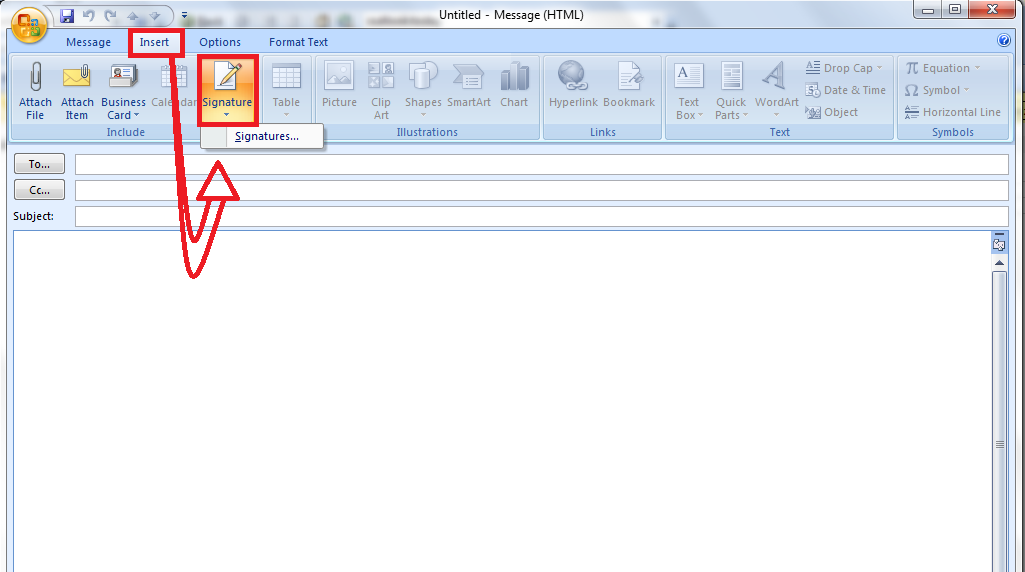The image size is (1025, 572).
Task: Click into the Cc recipients field
Action: [541, 190]
